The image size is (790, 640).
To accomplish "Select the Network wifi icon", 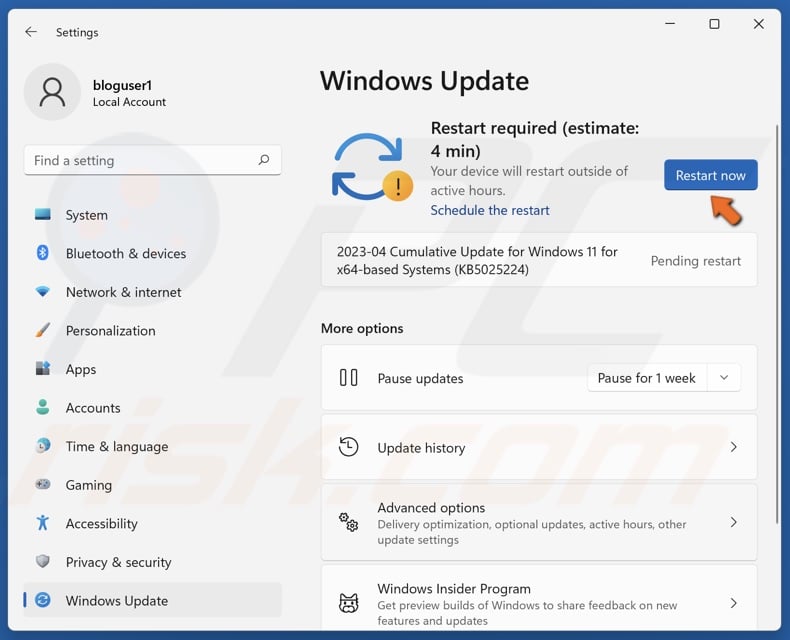I will (x=43, y=292).
